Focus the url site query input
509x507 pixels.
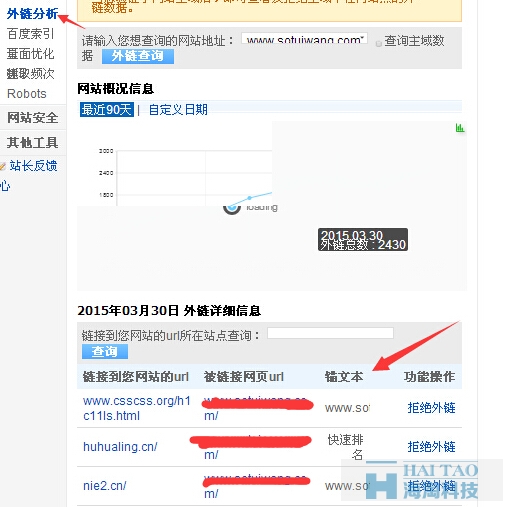(x=330, y=333)
